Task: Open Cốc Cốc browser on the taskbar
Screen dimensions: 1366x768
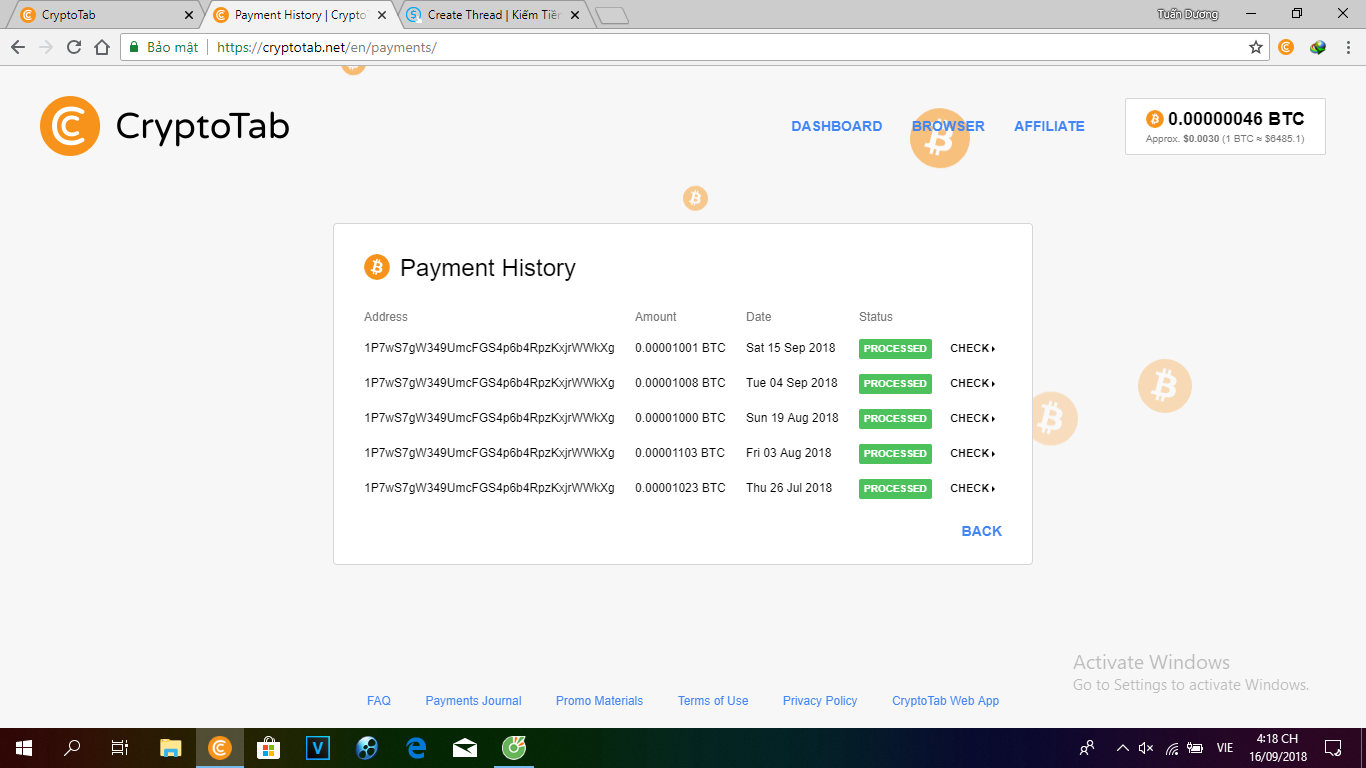Action: click(x=514, y=748)
